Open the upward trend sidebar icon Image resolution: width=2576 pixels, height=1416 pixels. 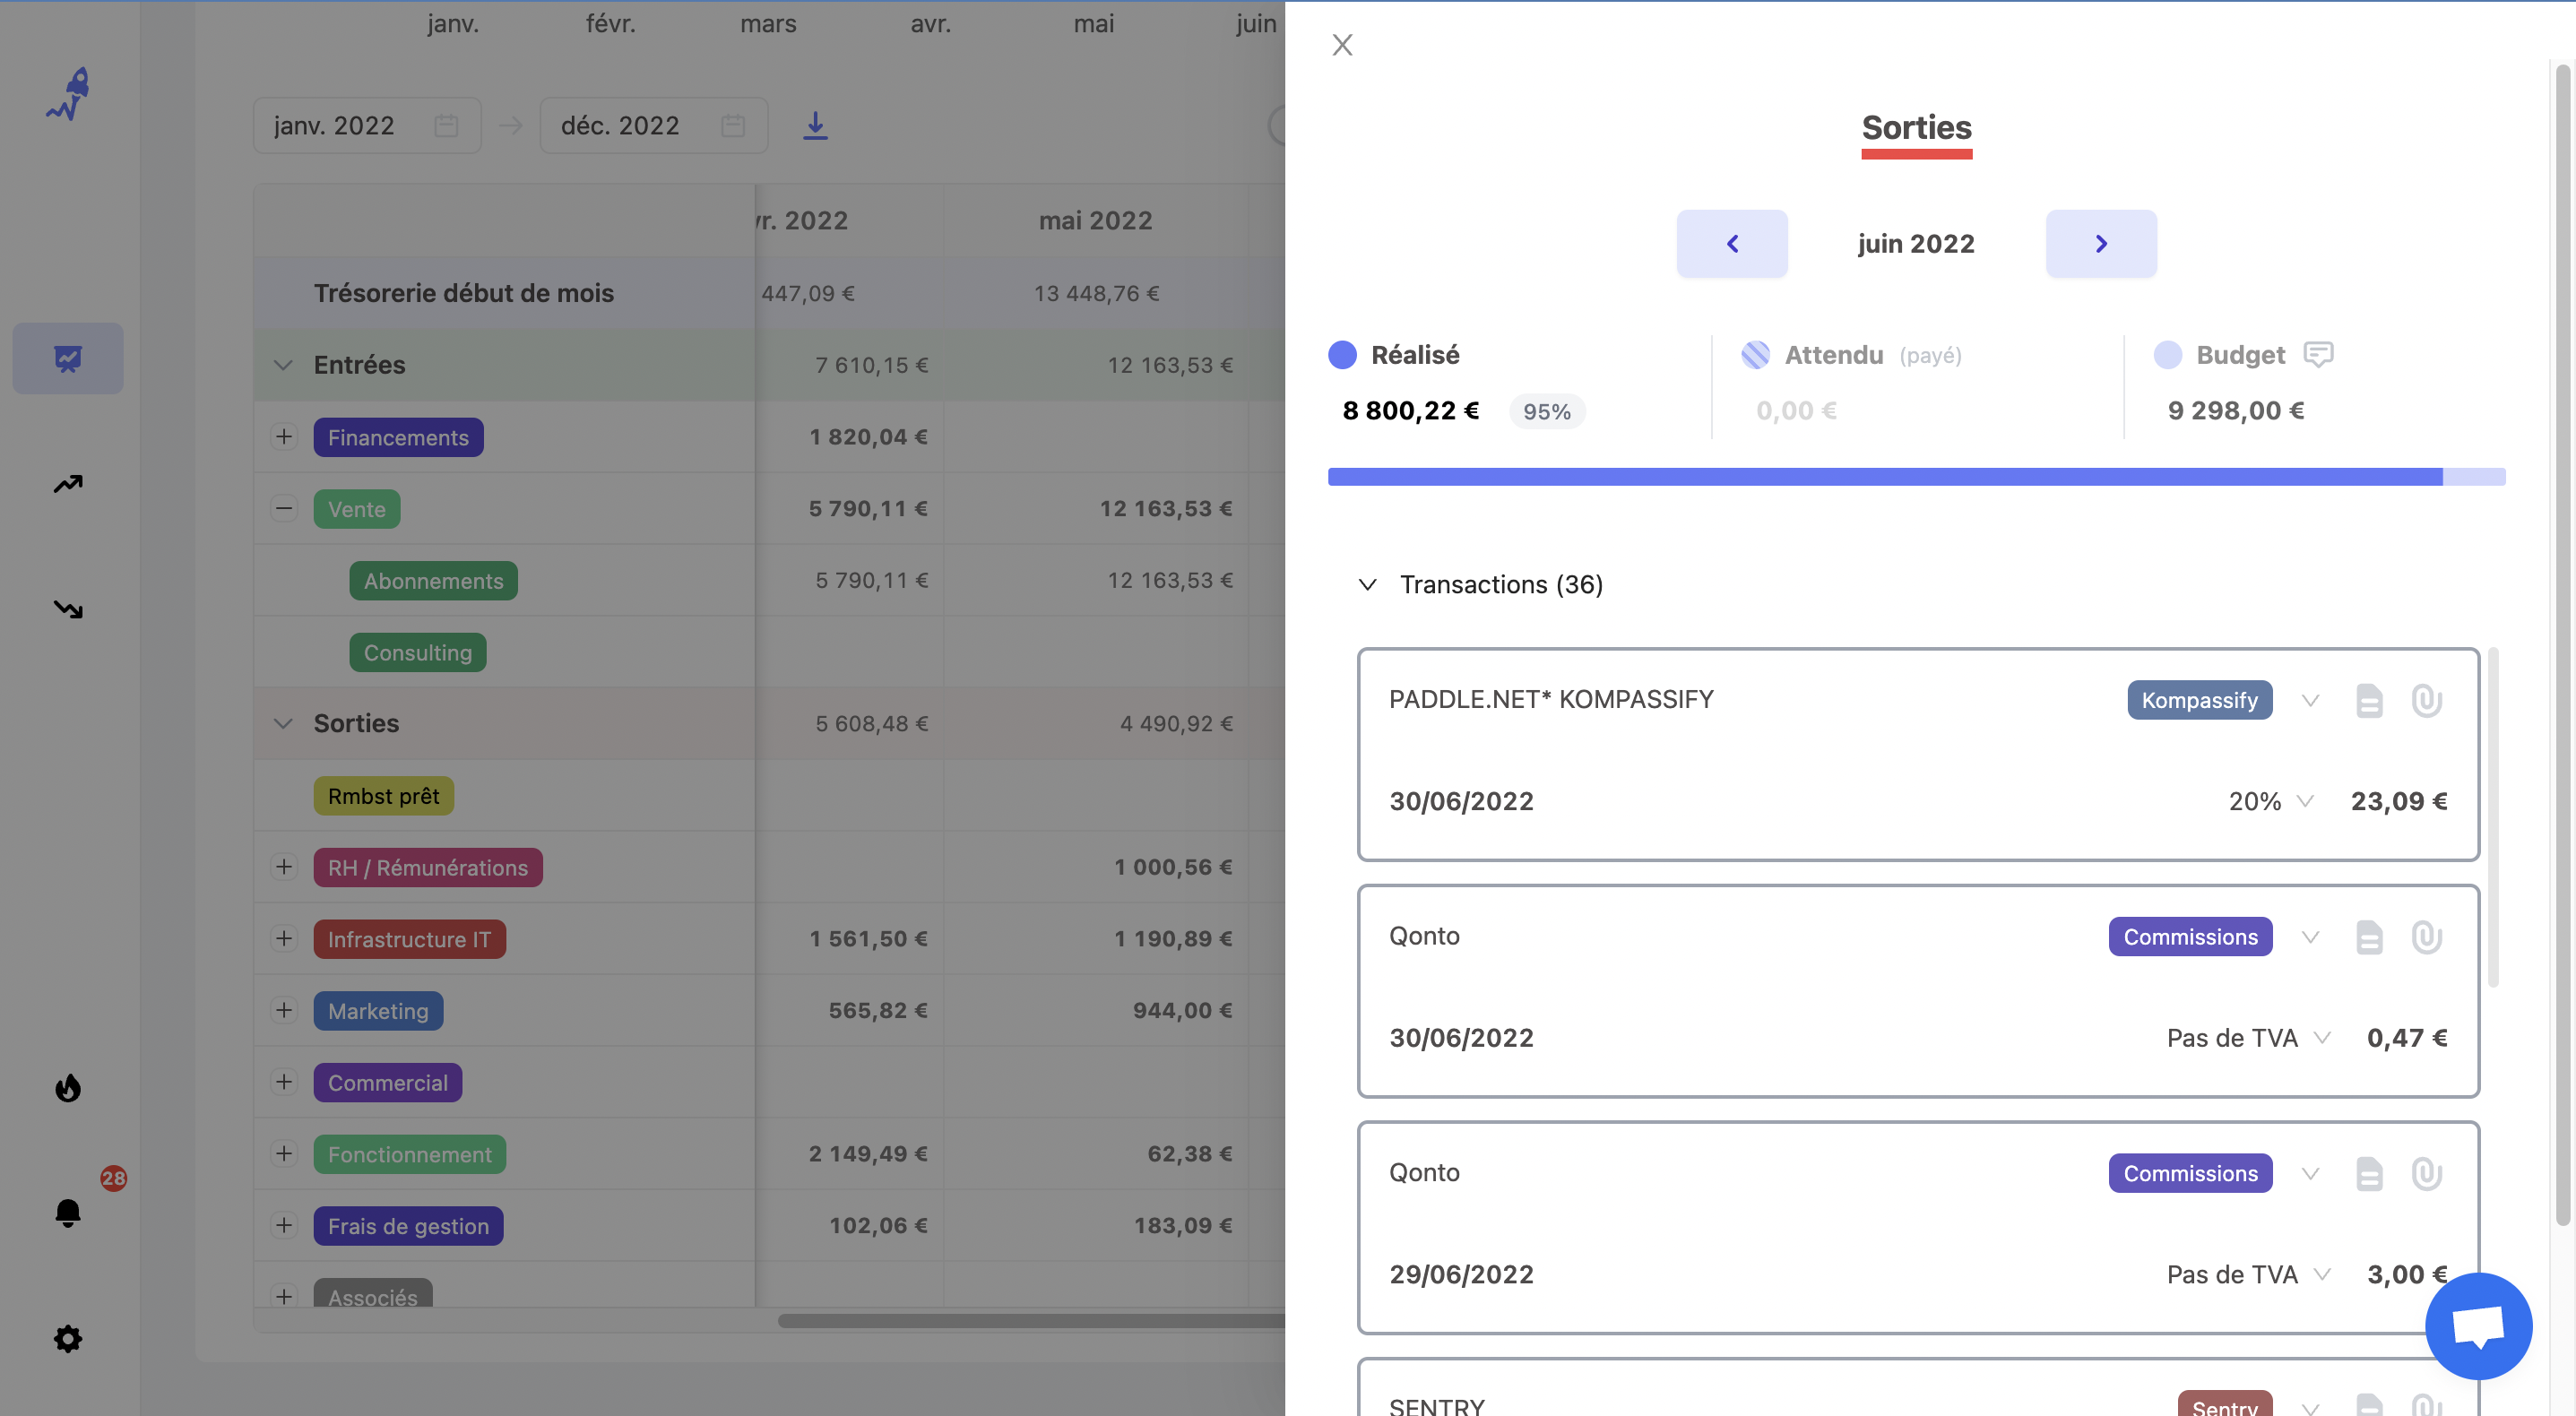(x=68, y=484)
